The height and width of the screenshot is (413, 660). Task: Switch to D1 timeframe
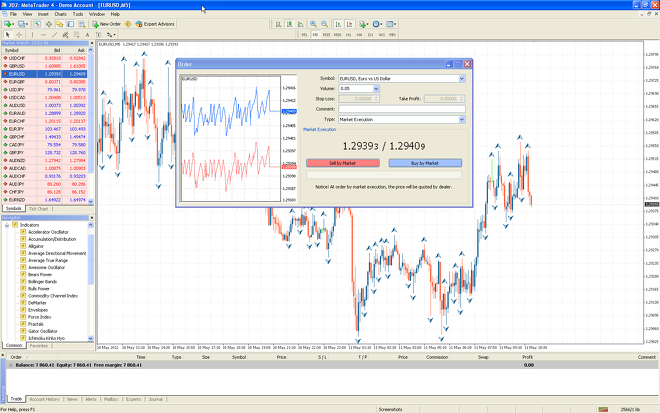370,35
